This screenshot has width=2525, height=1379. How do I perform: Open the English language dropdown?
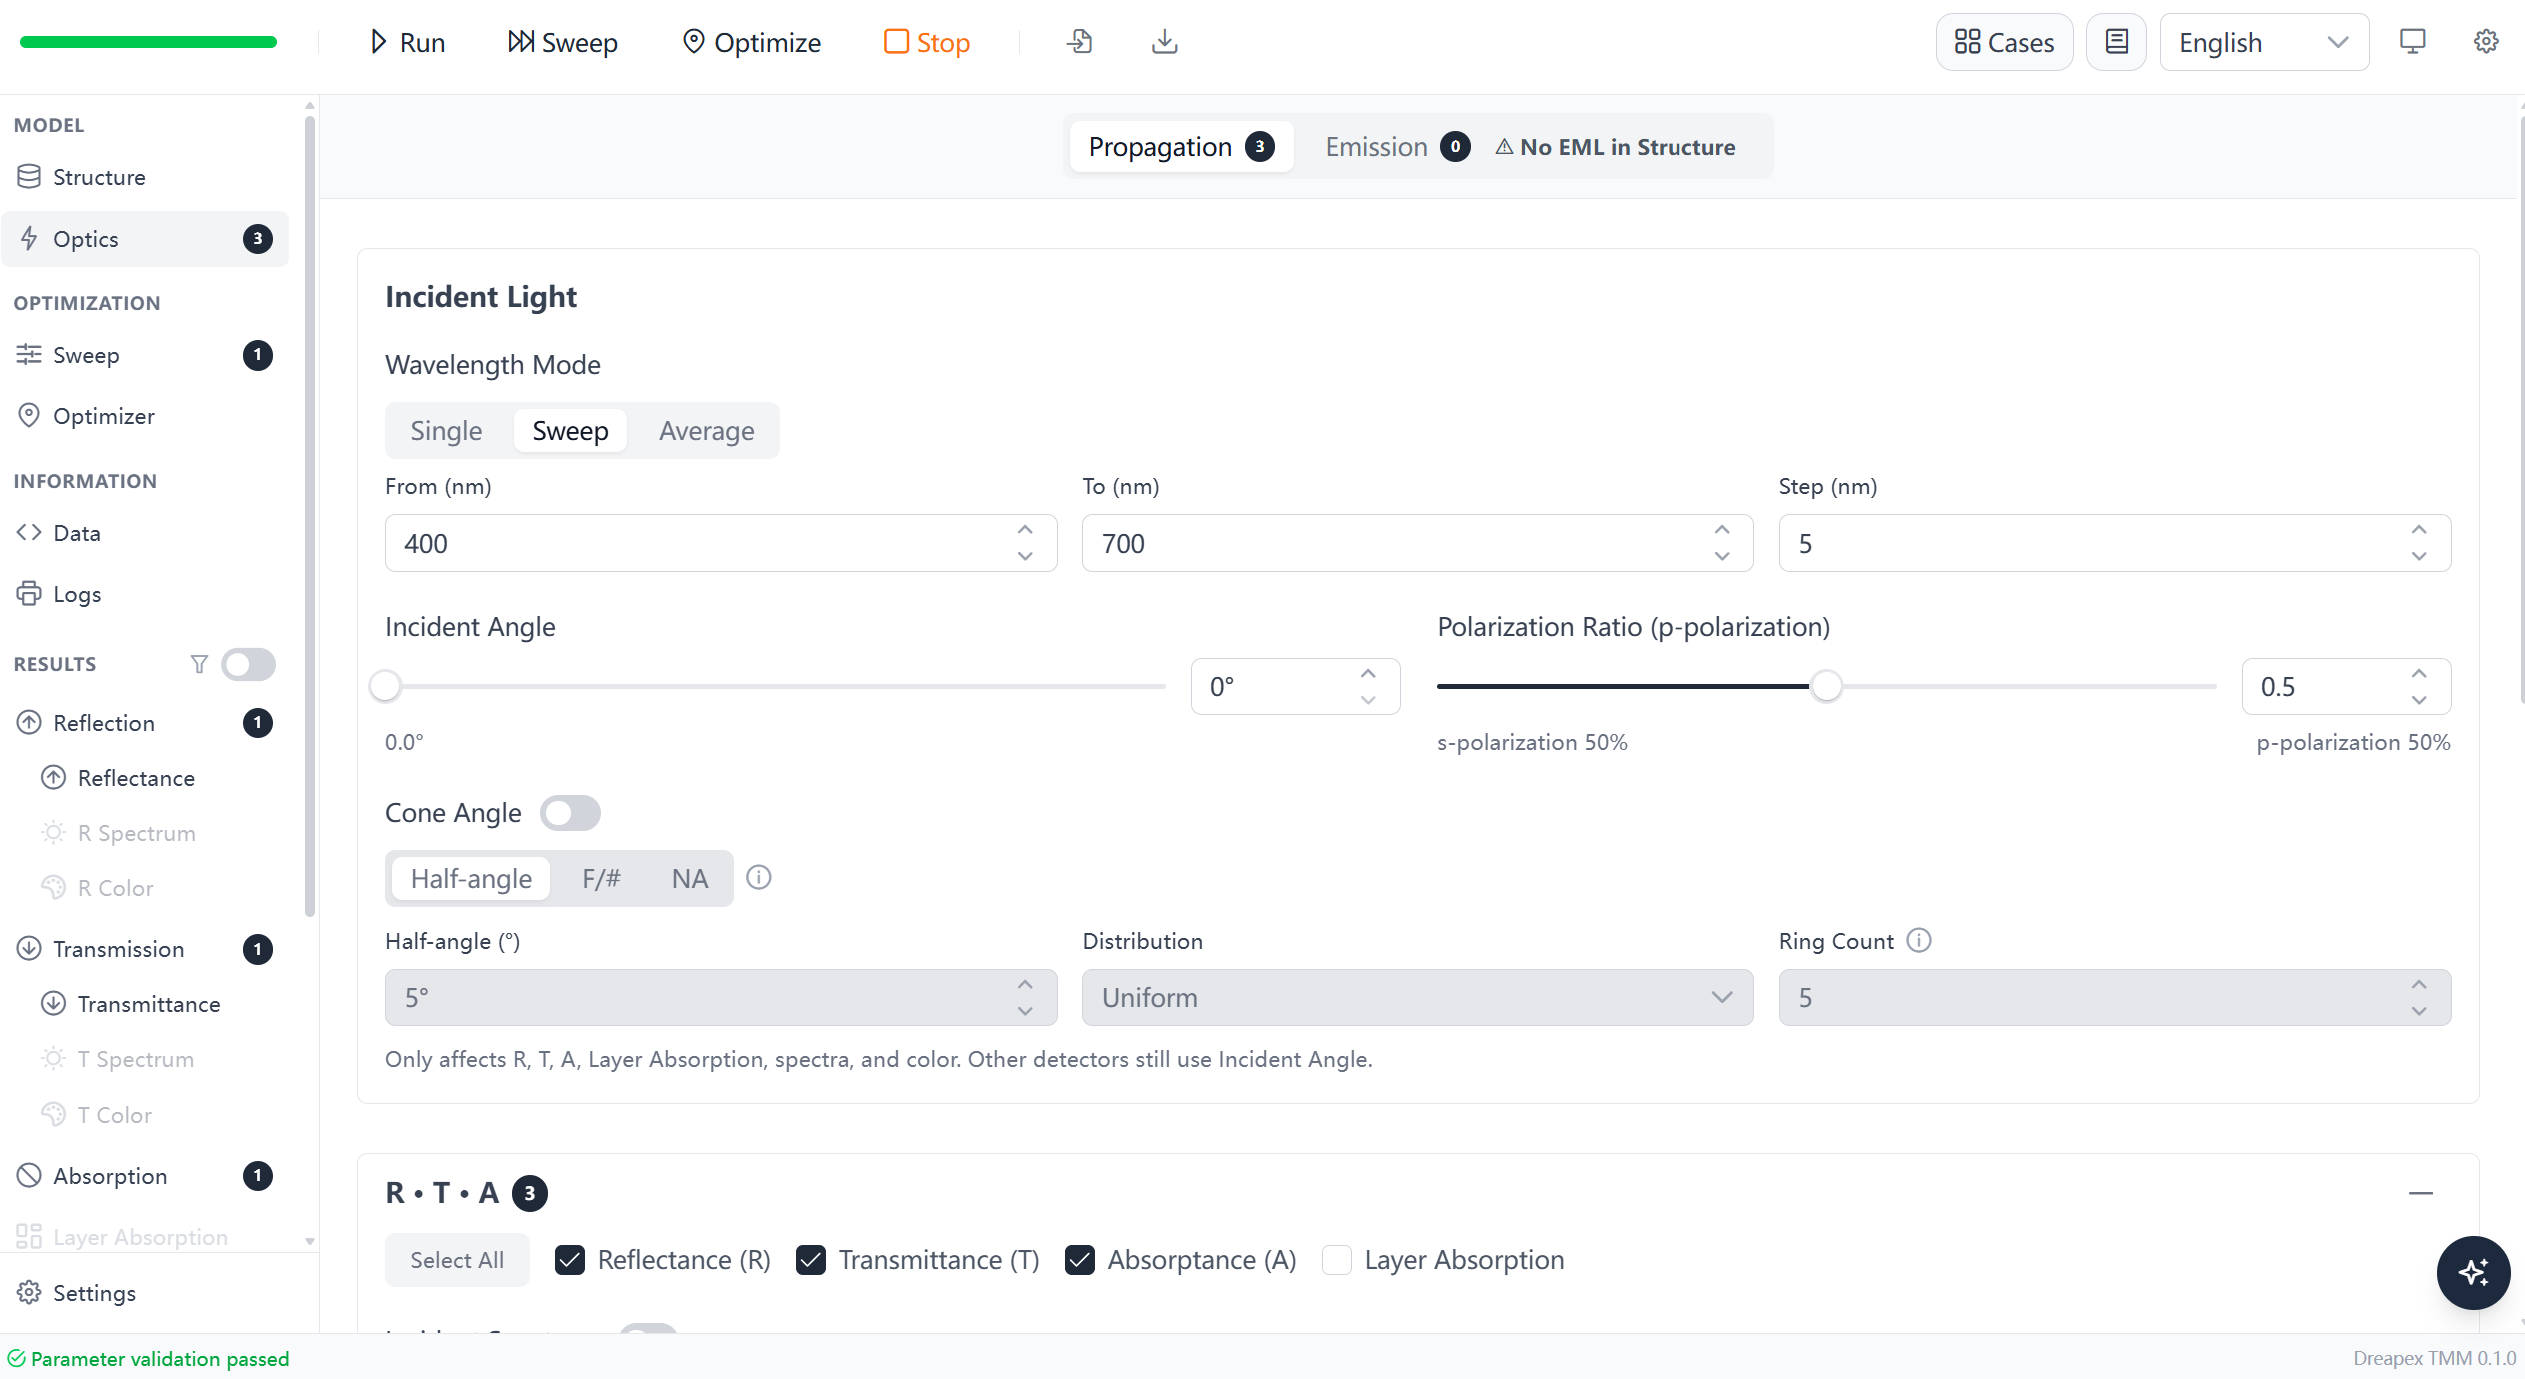[x=2264, y=42]
